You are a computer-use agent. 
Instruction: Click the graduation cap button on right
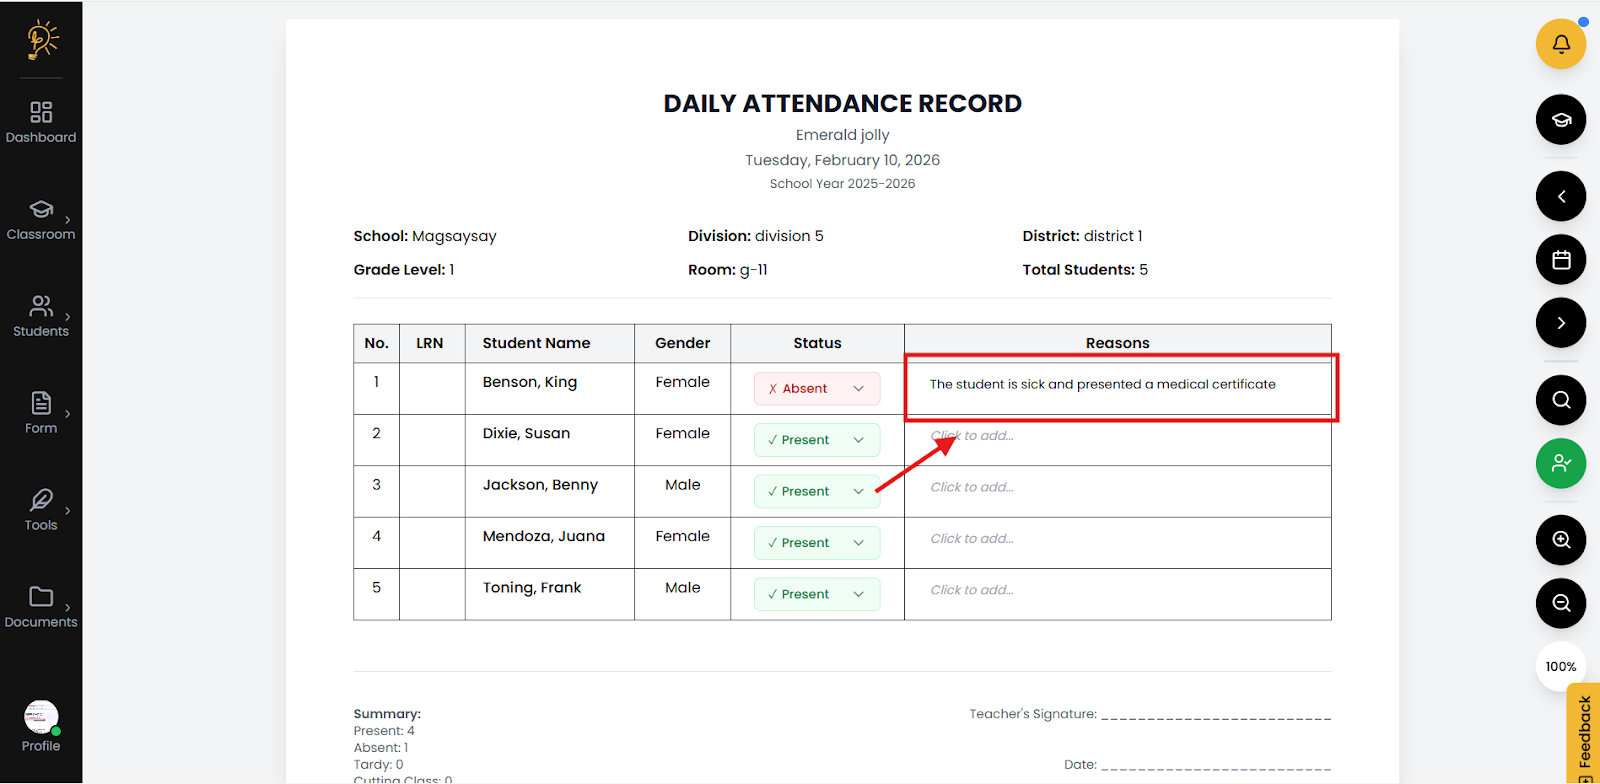pos(1560,120)
